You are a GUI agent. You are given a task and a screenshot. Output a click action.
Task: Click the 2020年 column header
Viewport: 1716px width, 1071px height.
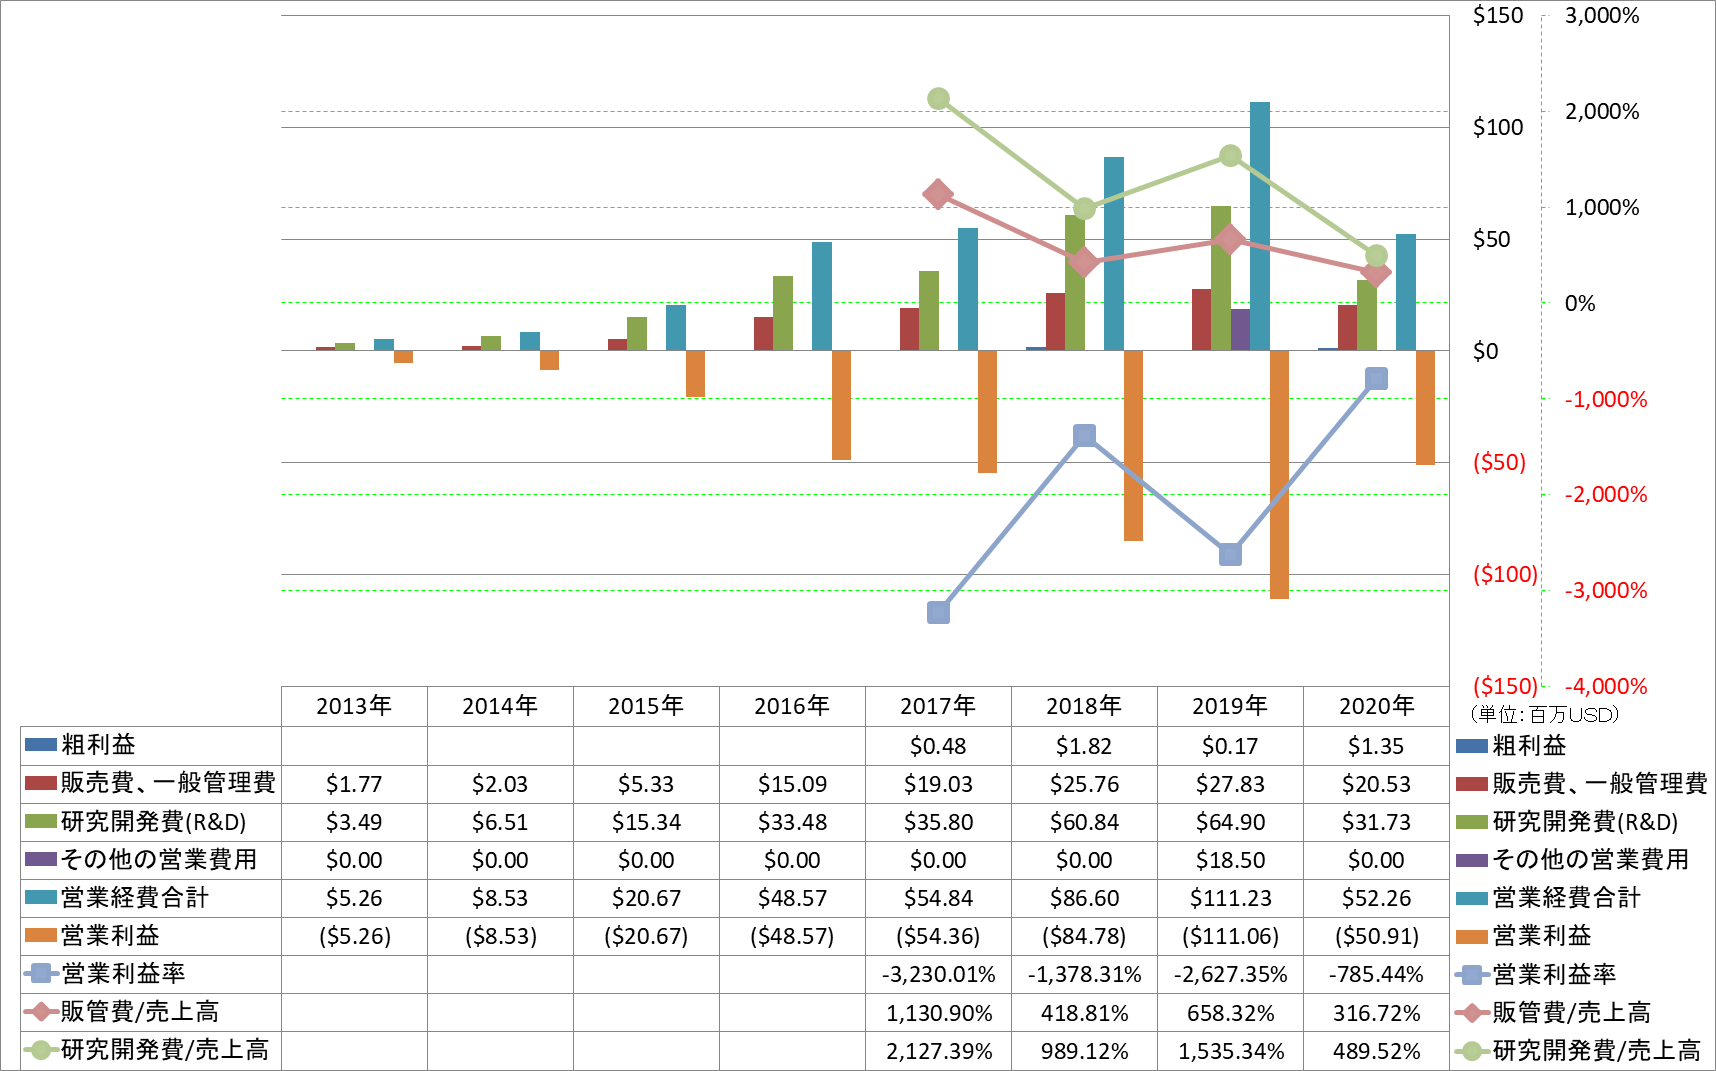pos(1376,706)
